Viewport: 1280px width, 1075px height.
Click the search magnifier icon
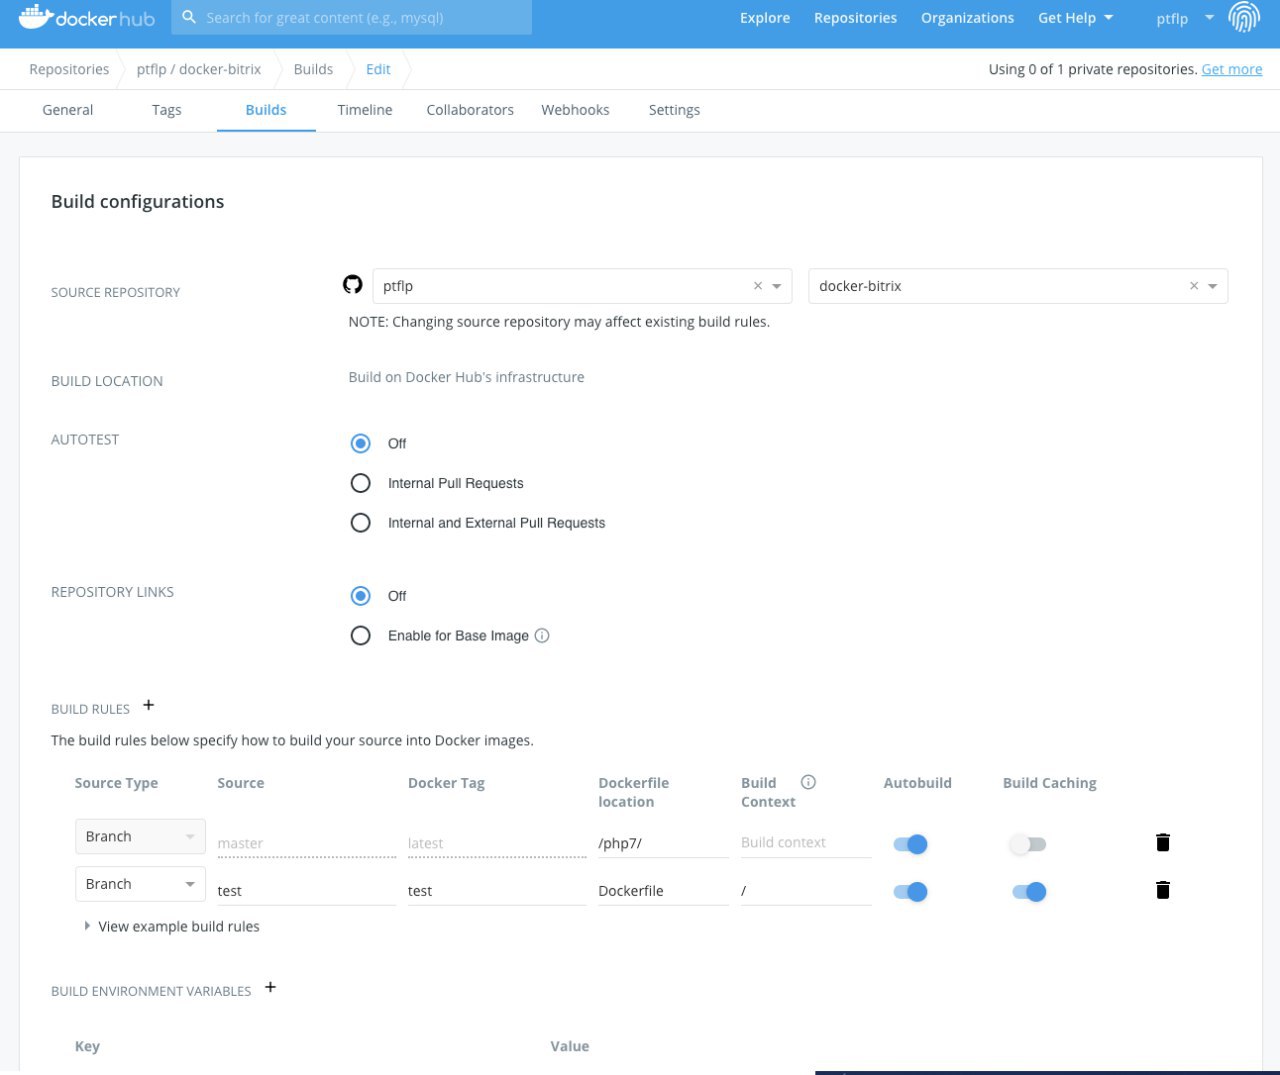[189, 18]
